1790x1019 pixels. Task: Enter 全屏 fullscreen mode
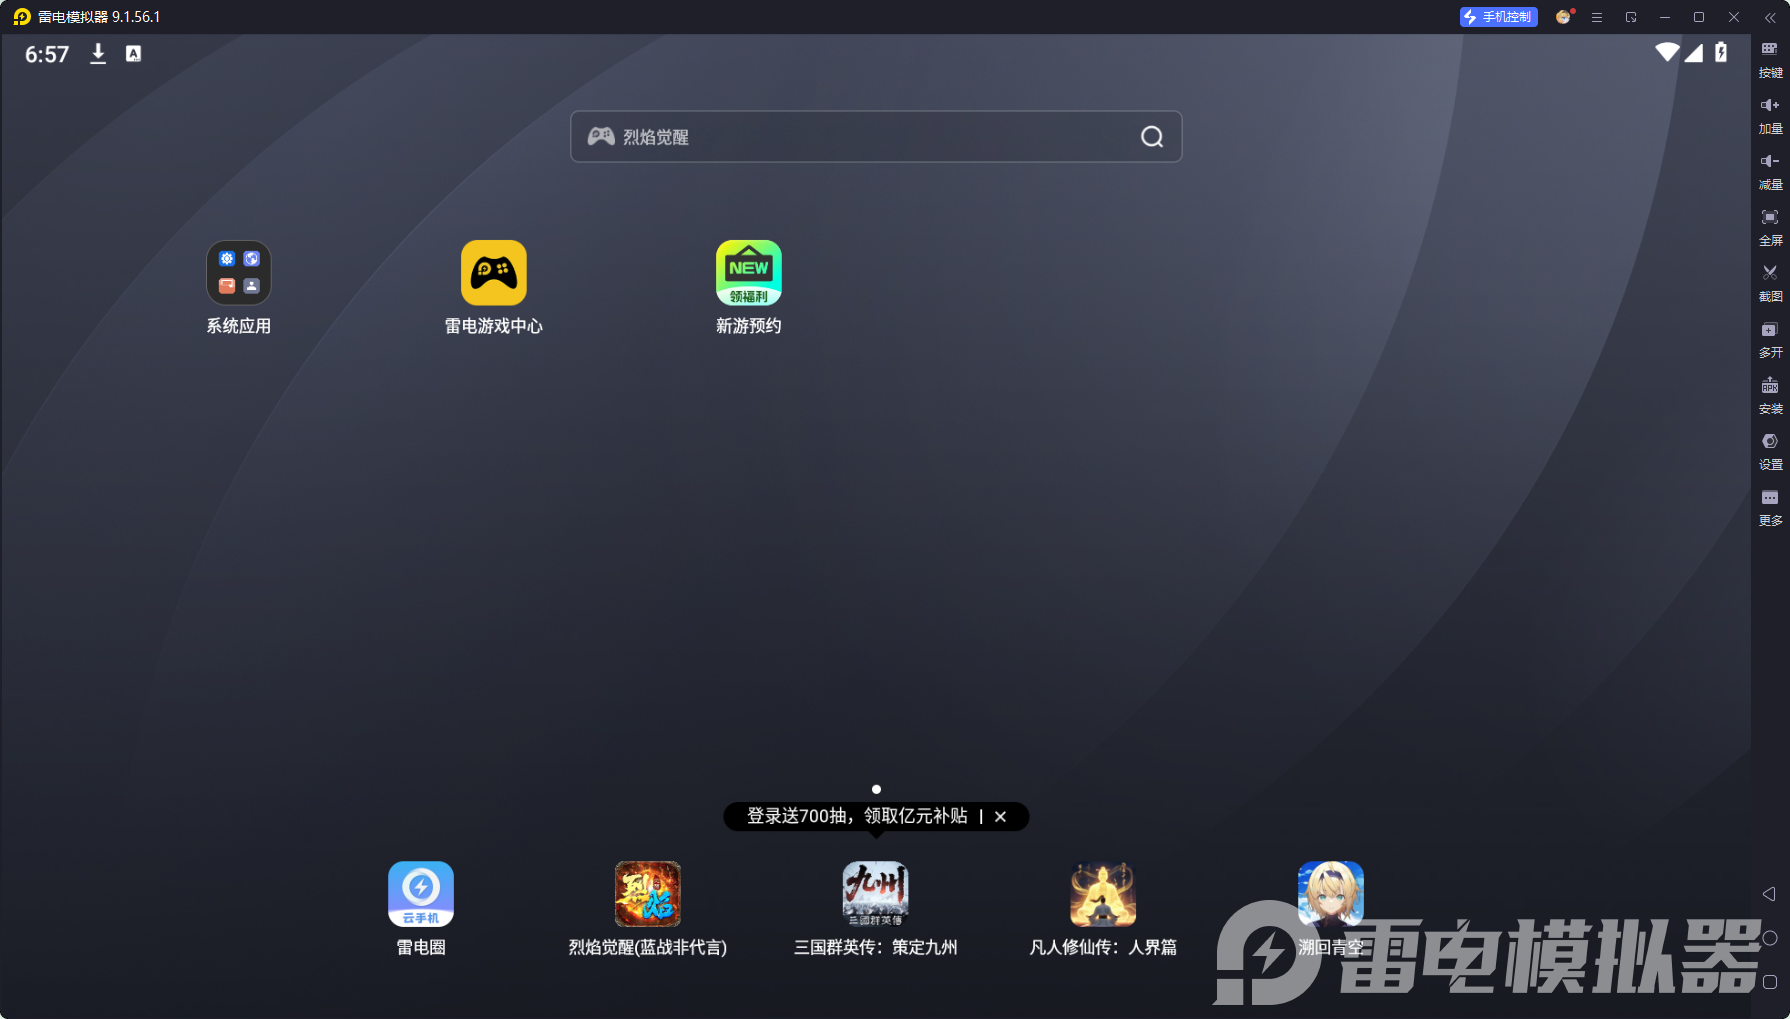point(1770,227)
